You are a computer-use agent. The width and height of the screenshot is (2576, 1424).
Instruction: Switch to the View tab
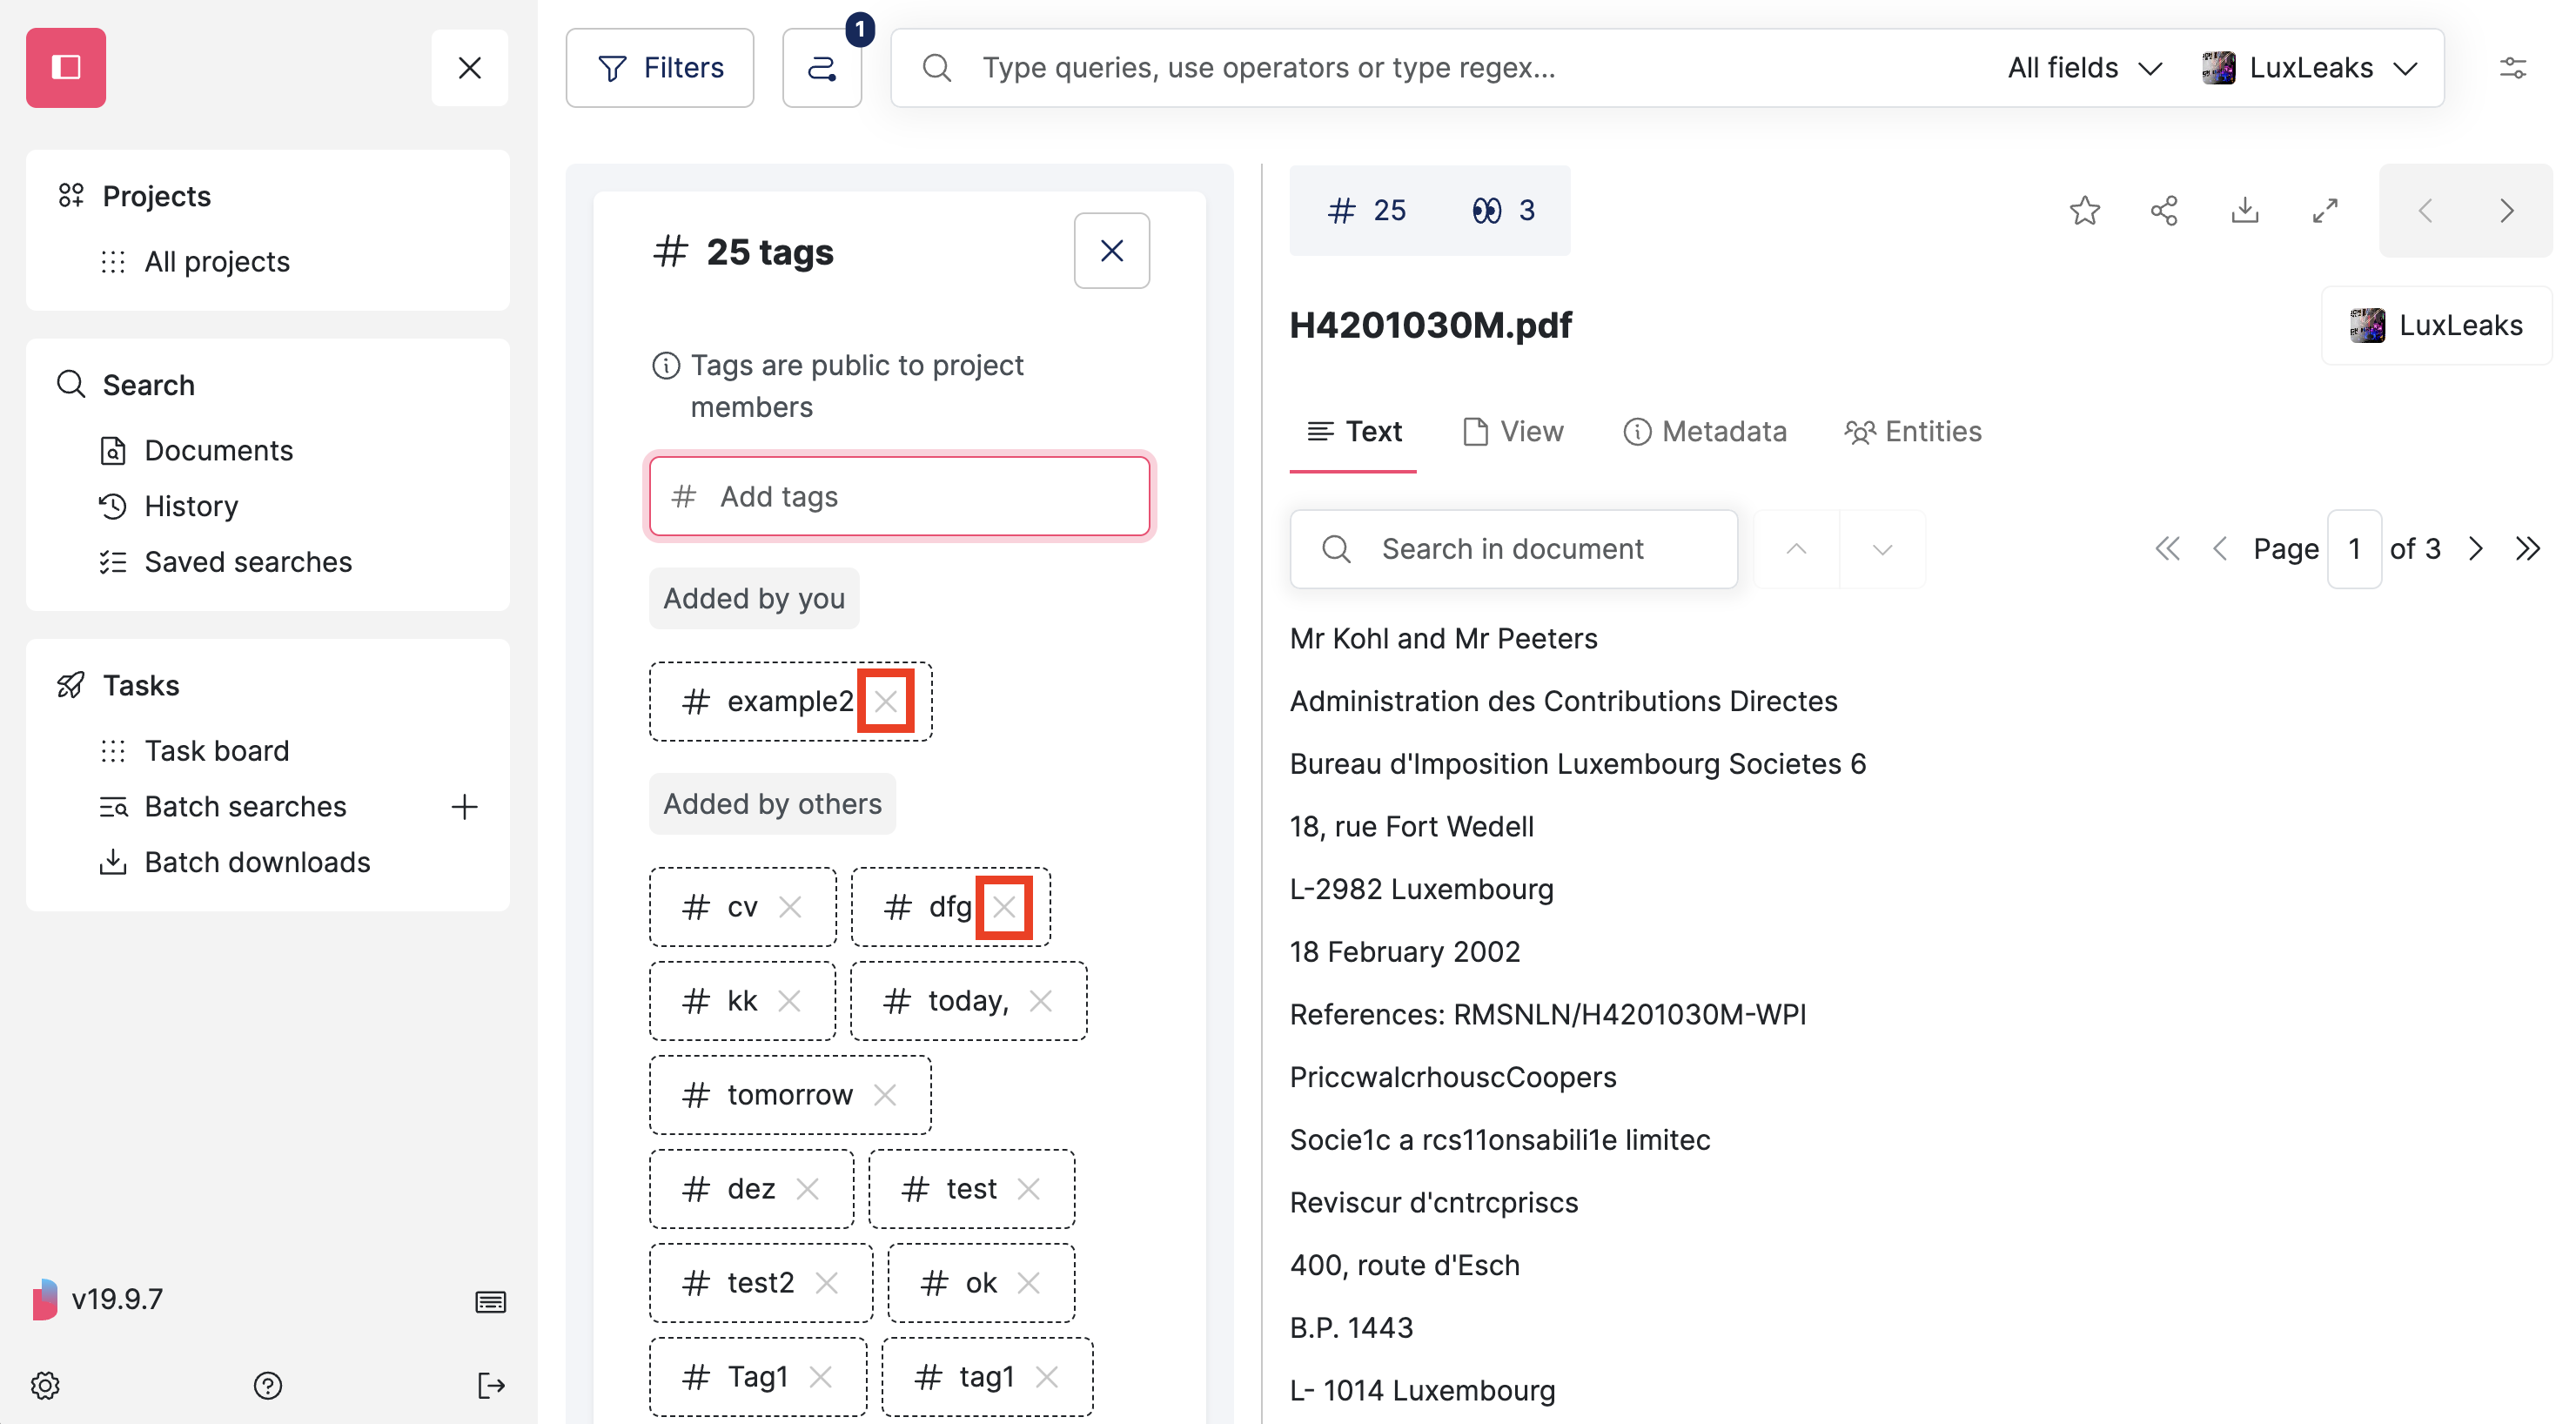(x=1514, y=431)
